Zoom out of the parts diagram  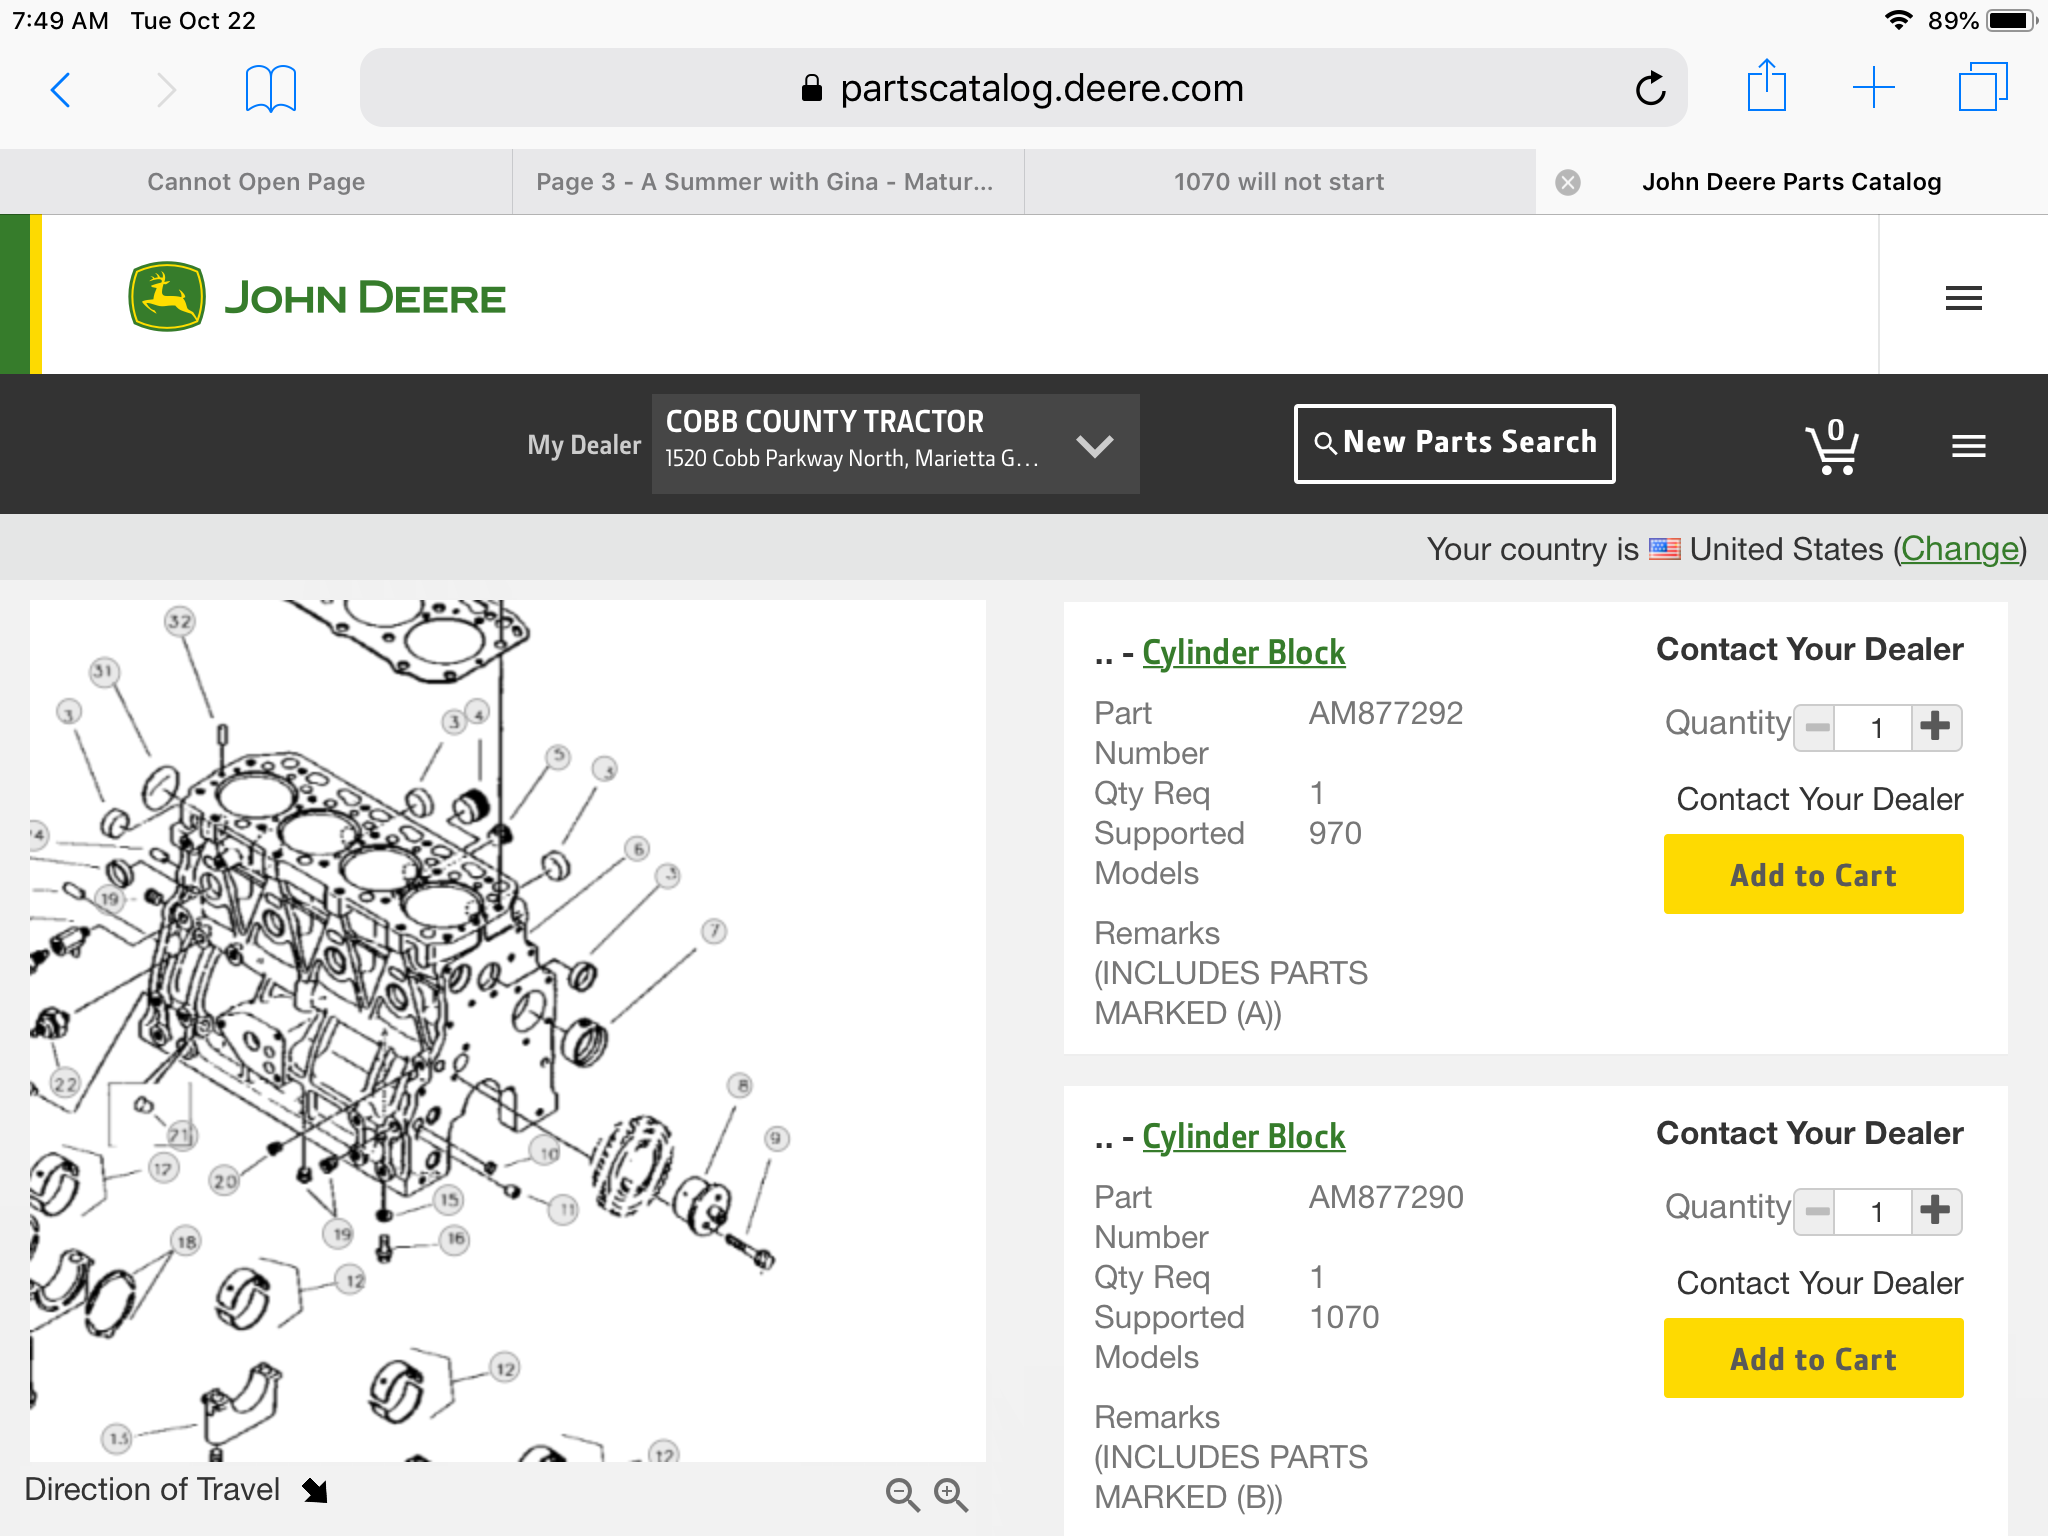coord(902,1495)
